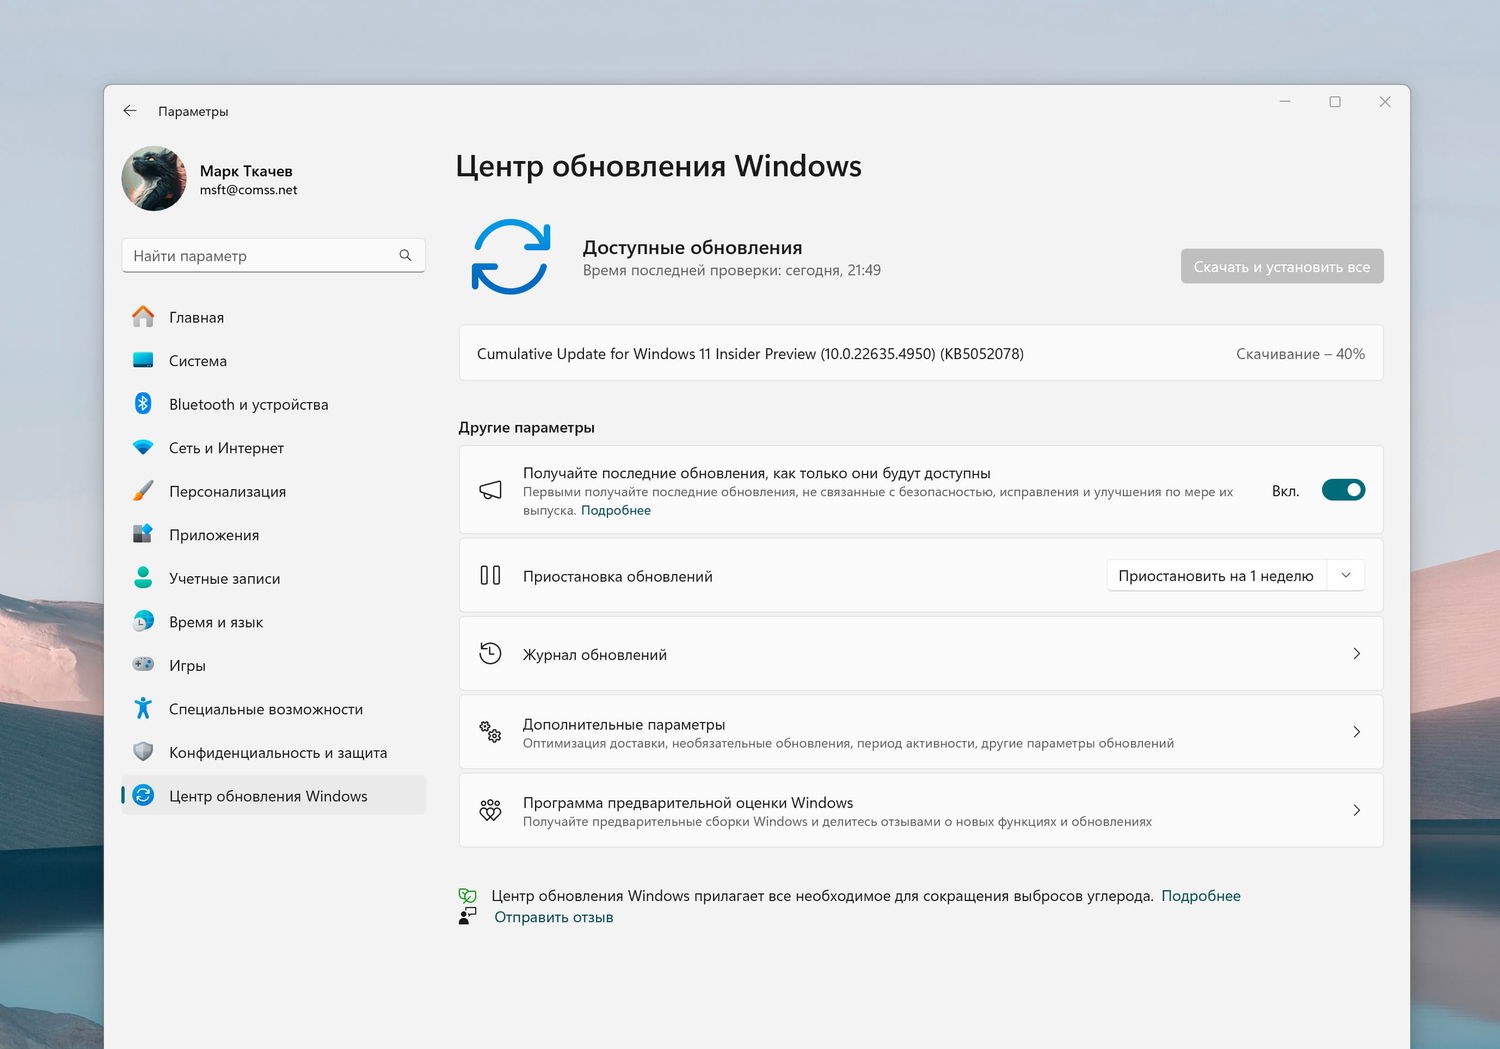
Task: Open Программа предварительной оценки Windows row title
Action: pyautogui.click(x=688, y=802)
